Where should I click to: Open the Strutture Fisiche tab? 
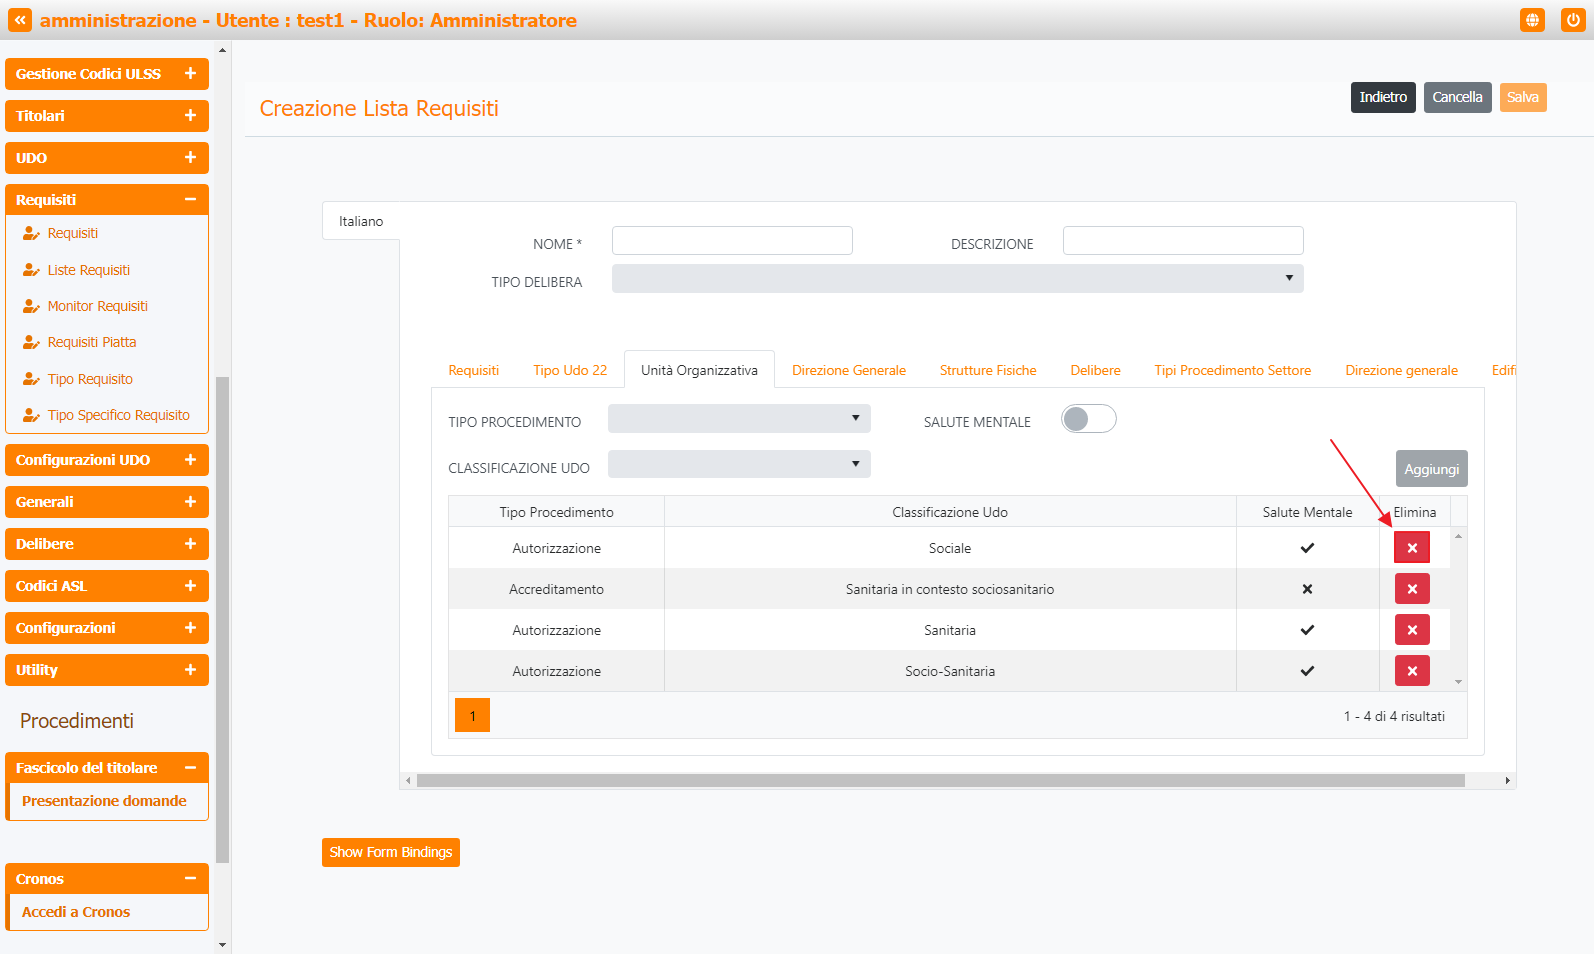988,370
